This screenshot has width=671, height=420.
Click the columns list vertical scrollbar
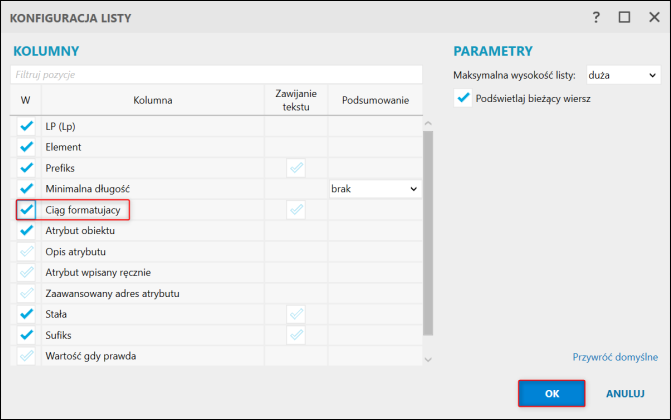pos(429,230)
